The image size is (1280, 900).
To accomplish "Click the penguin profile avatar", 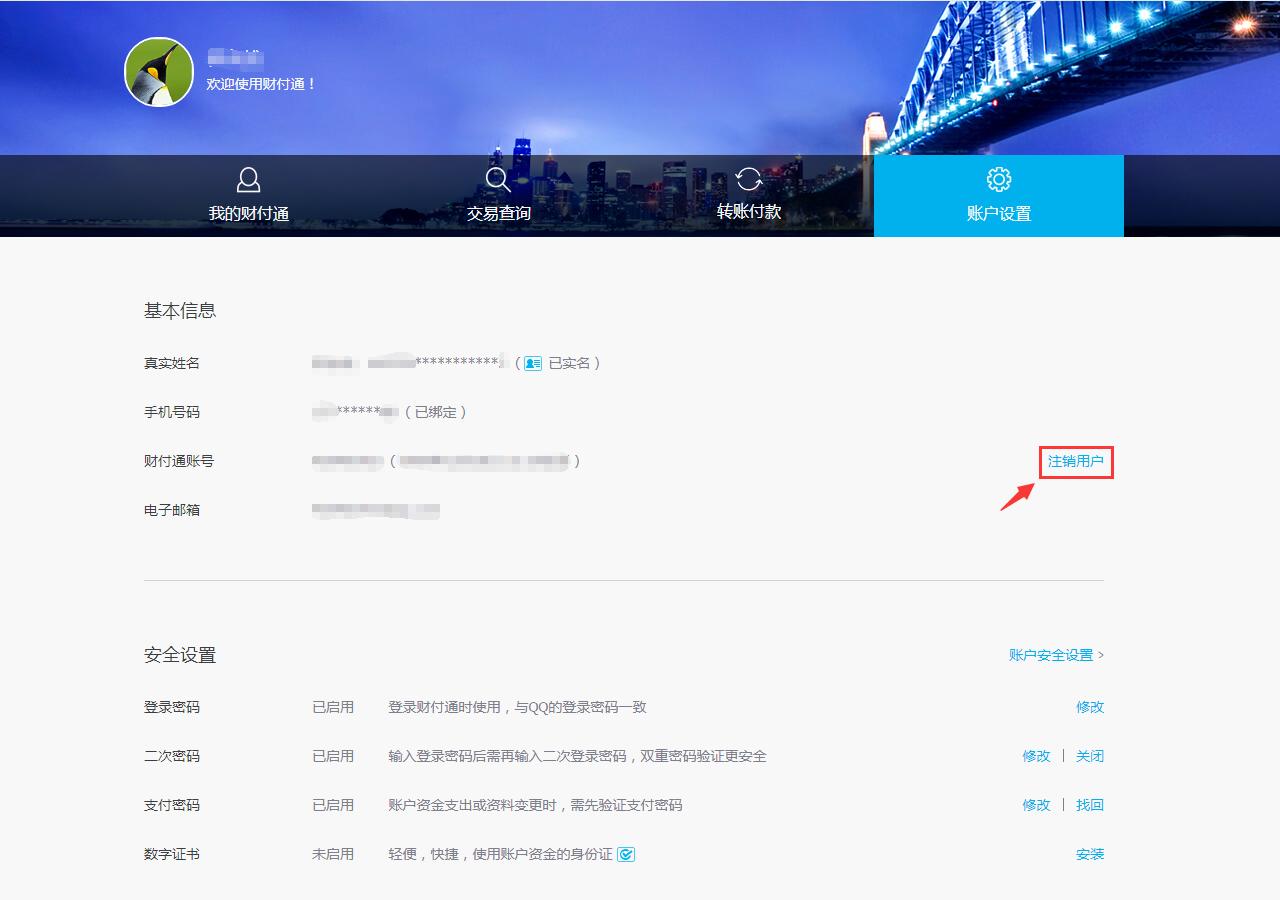I will 159,71.
